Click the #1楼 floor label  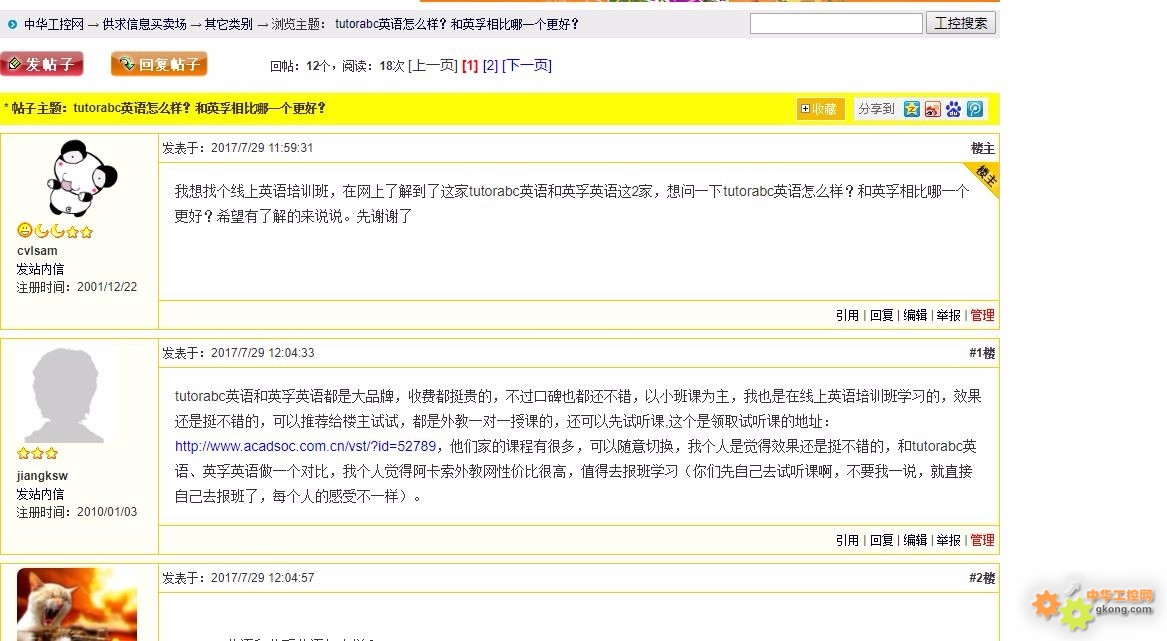[982, 353]
